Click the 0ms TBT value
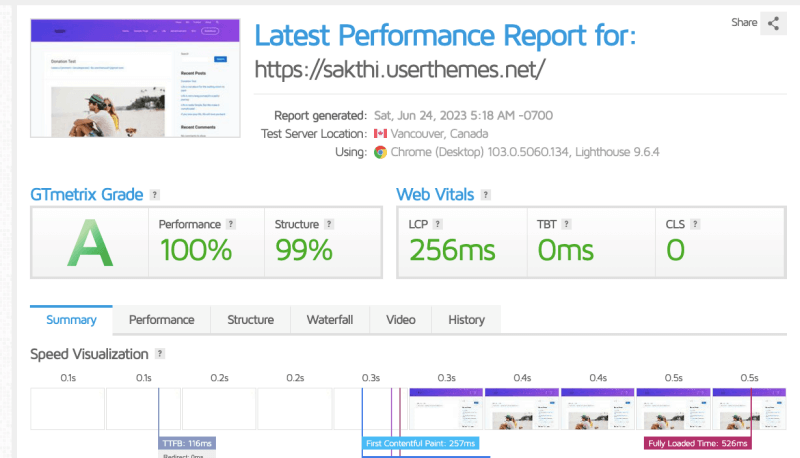 click(566, 250)
